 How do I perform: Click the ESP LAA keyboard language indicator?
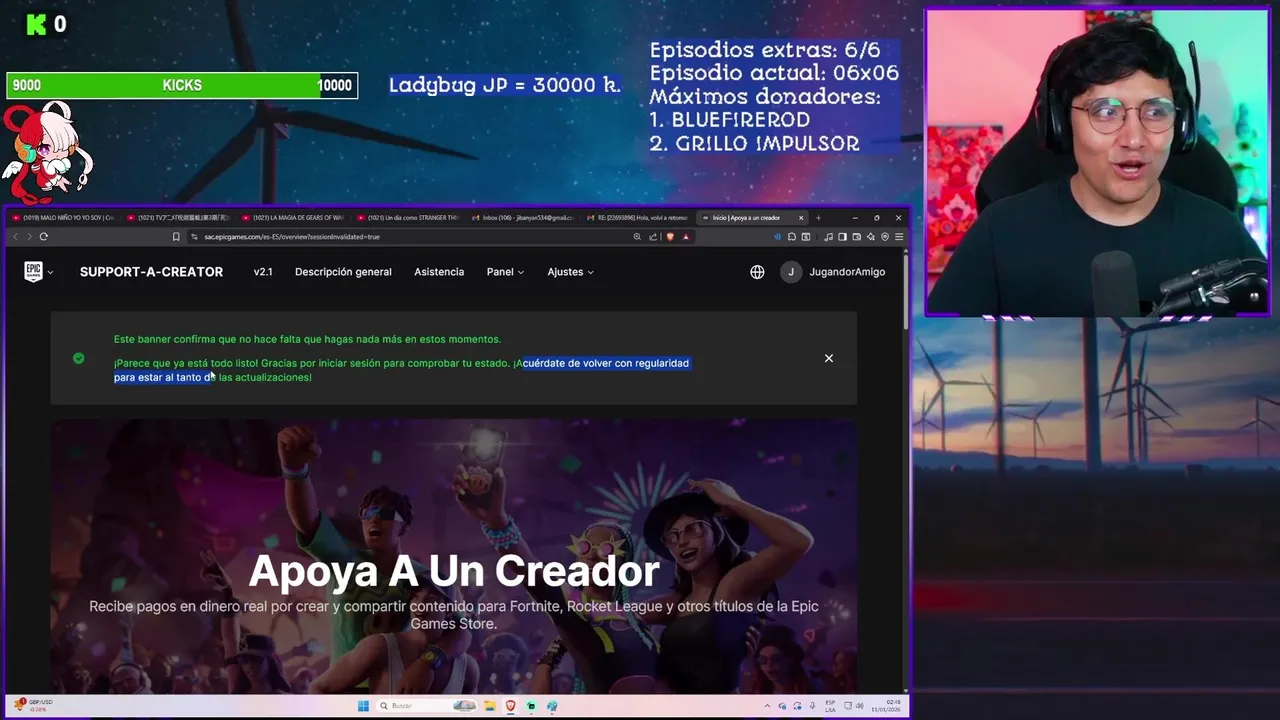click(830, 706)
